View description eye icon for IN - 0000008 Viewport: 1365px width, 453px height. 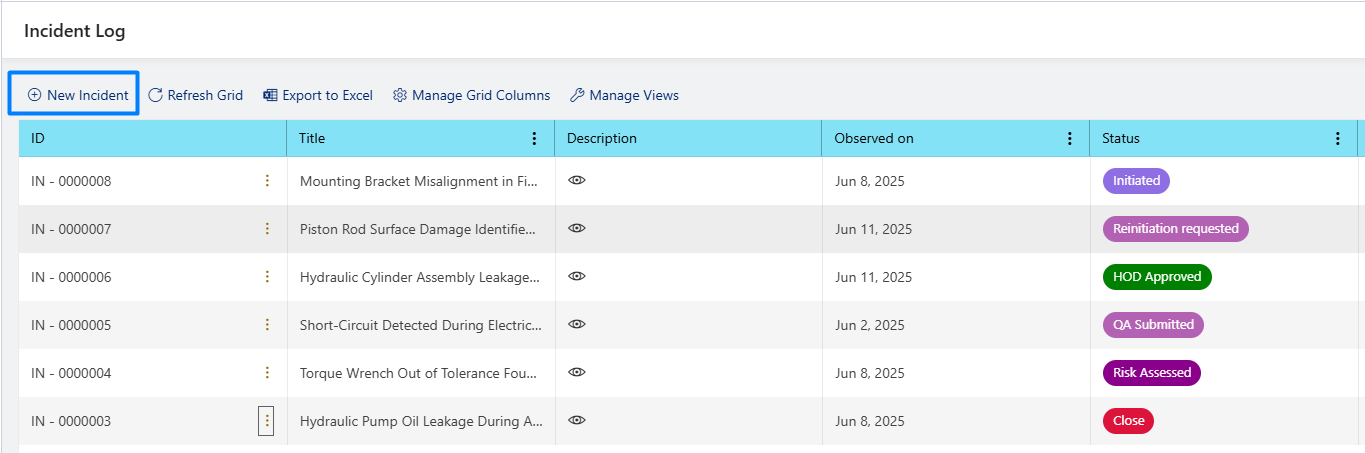[576, 180]
